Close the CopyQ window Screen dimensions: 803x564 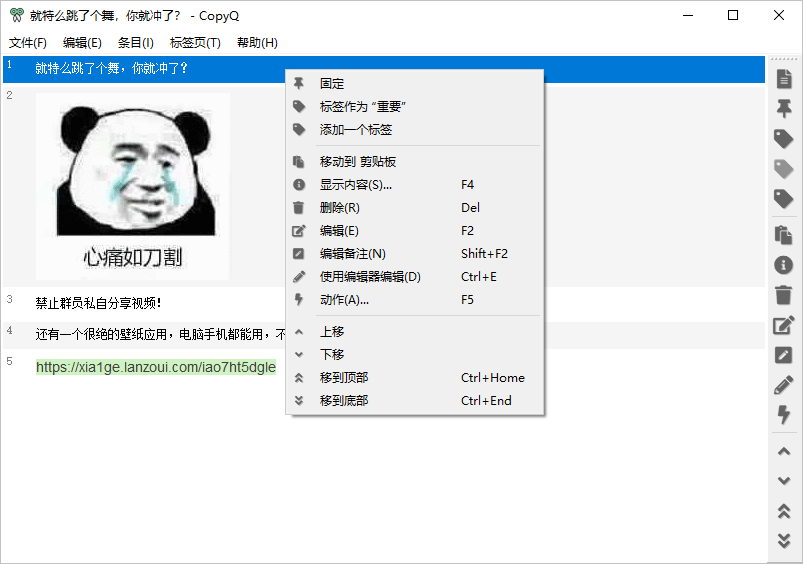779,15
